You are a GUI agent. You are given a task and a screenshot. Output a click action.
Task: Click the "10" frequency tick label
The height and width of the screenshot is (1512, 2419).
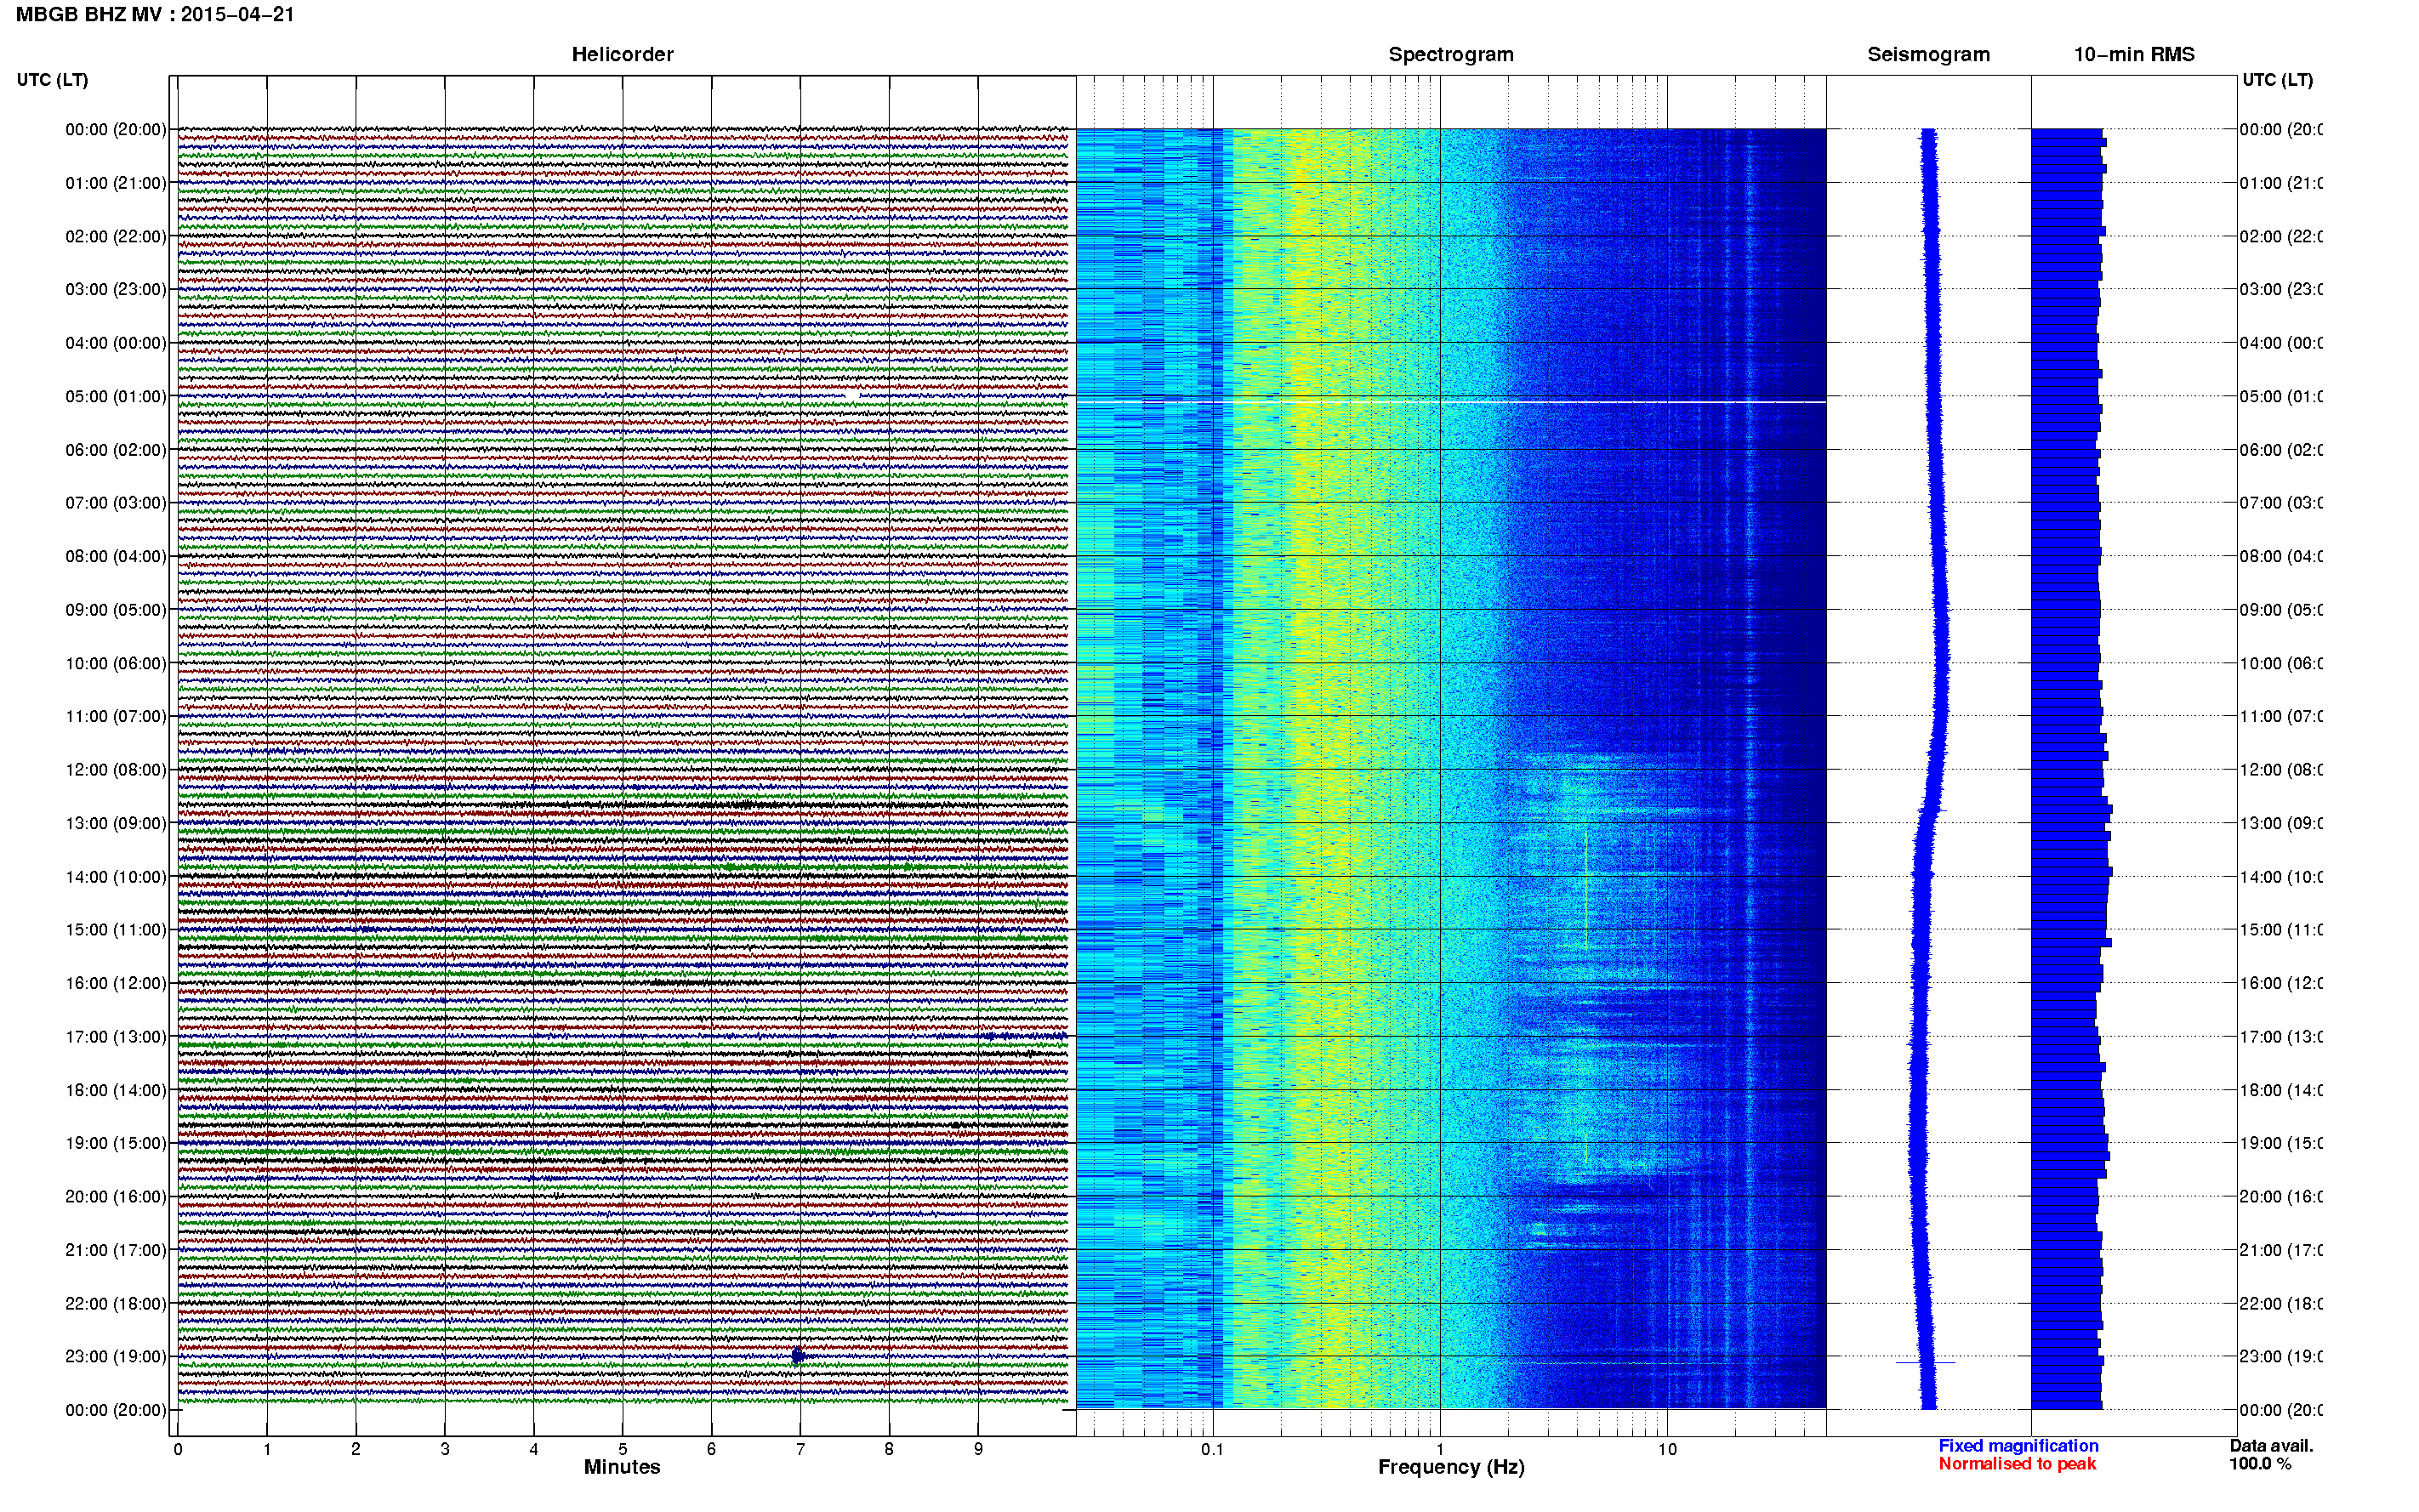pos(1667,1449)
